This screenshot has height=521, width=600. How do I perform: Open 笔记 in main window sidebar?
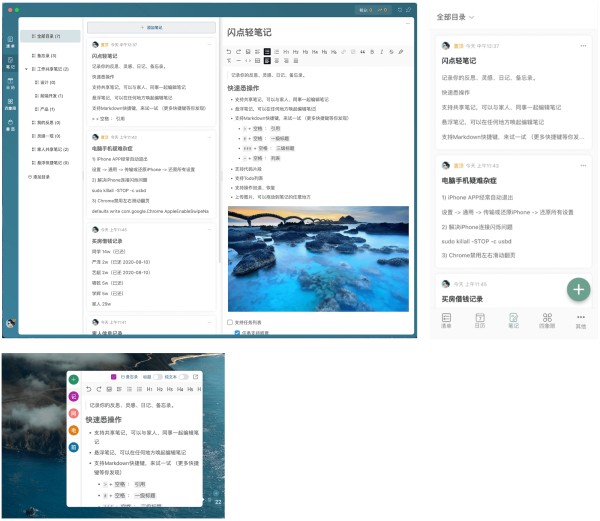(10, 63)
